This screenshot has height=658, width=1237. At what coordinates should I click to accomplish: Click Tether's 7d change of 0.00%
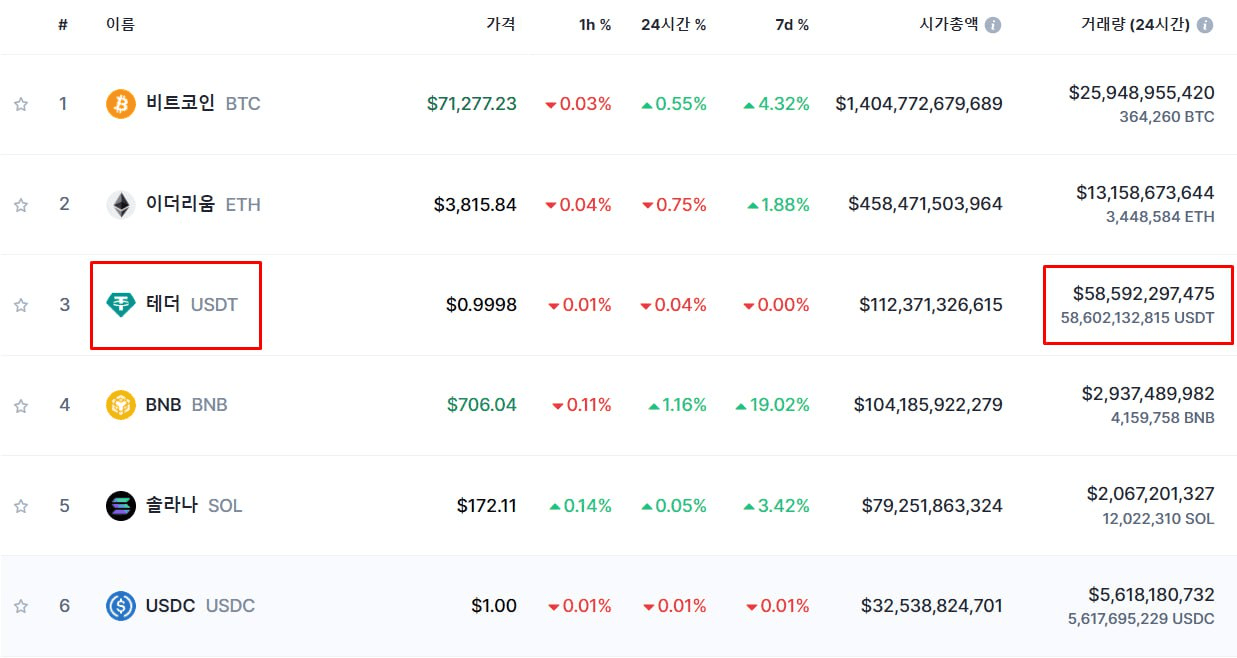pyautogui.click(x=777, y=305)
